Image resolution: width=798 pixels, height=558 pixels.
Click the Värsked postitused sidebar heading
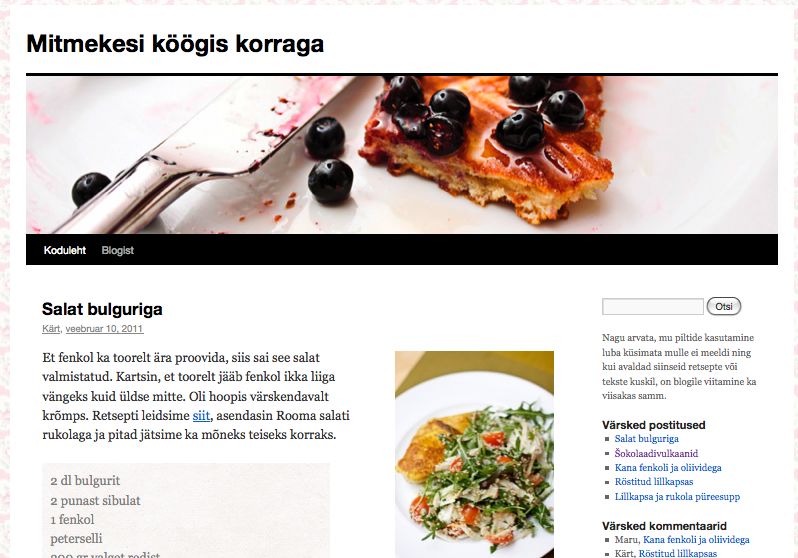tap(653, 425)
